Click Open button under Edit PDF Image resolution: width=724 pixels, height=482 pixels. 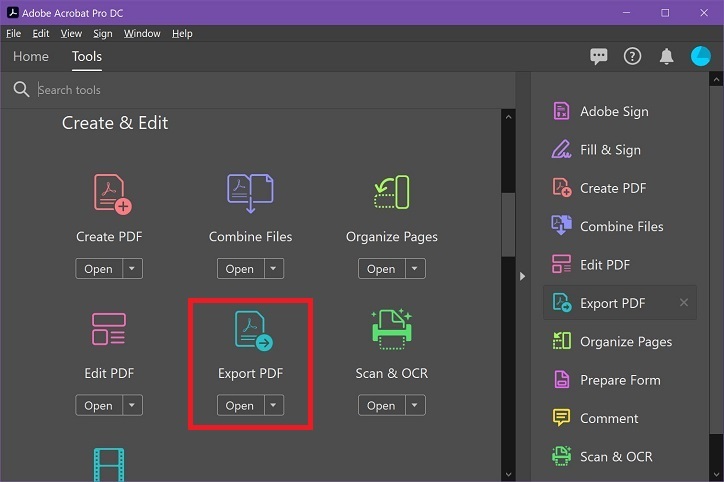(99, 405)
